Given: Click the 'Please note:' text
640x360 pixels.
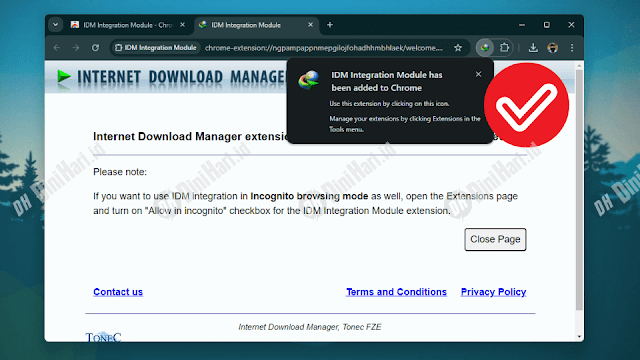Looking at the screenshot, I should [x=120, y=172].
